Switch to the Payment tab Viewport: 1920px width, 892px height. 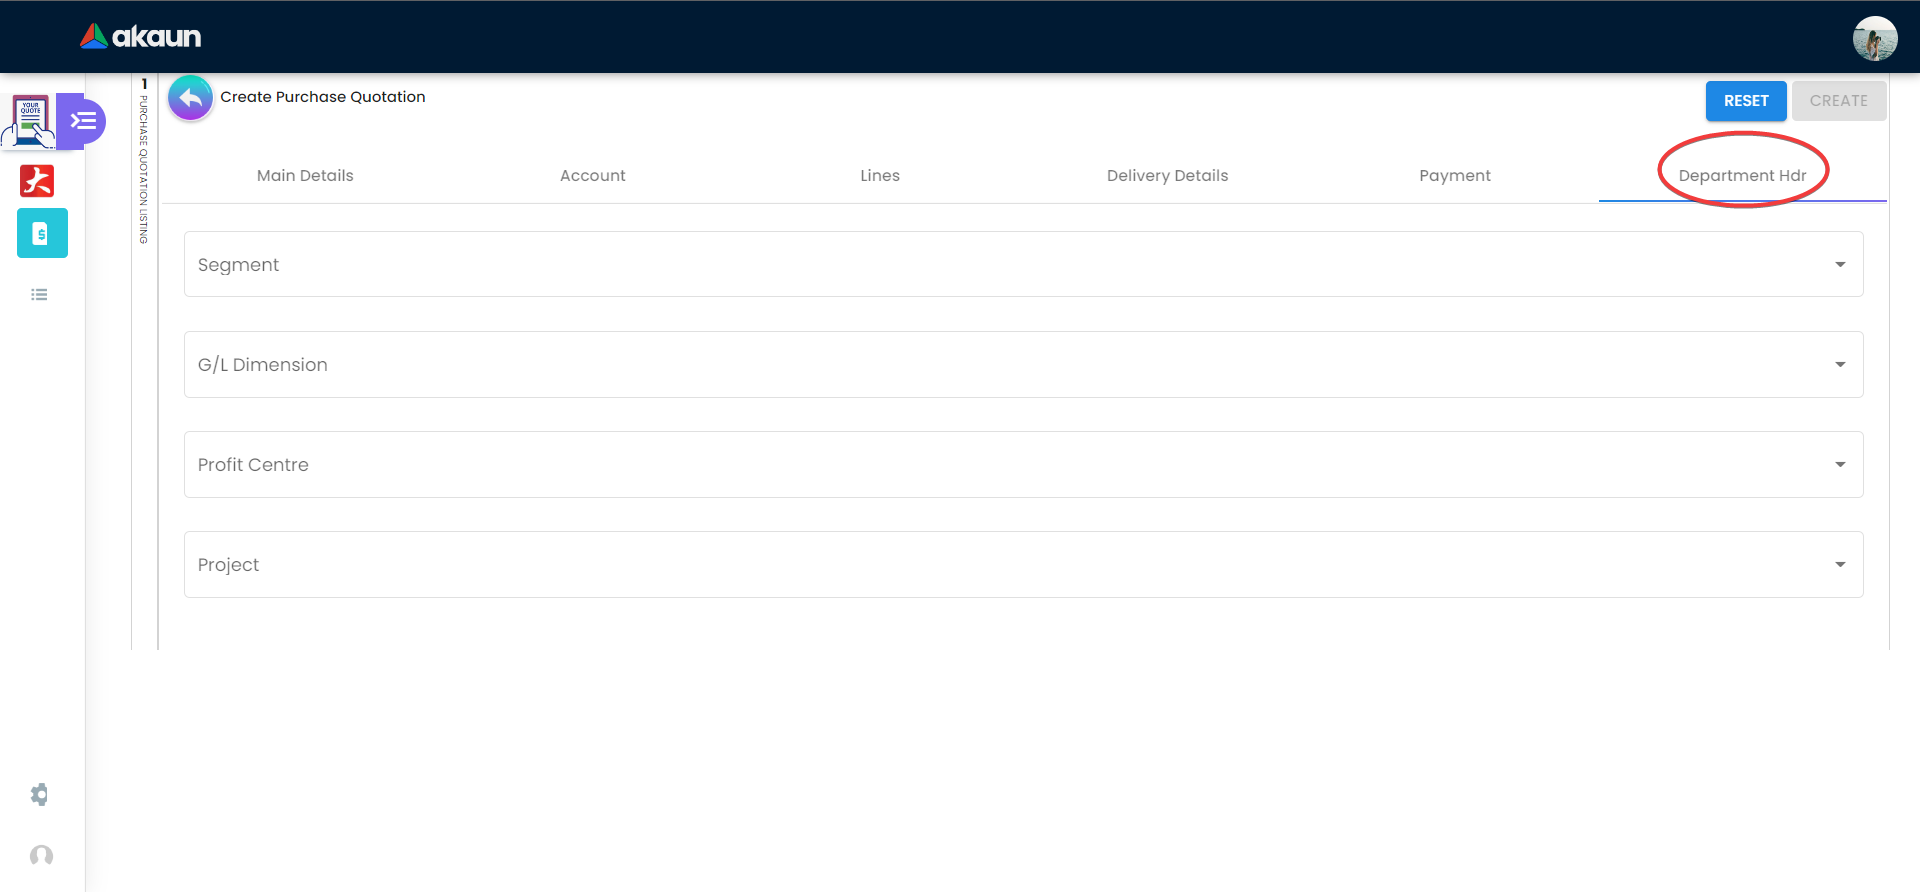[x=1455, y=176]
